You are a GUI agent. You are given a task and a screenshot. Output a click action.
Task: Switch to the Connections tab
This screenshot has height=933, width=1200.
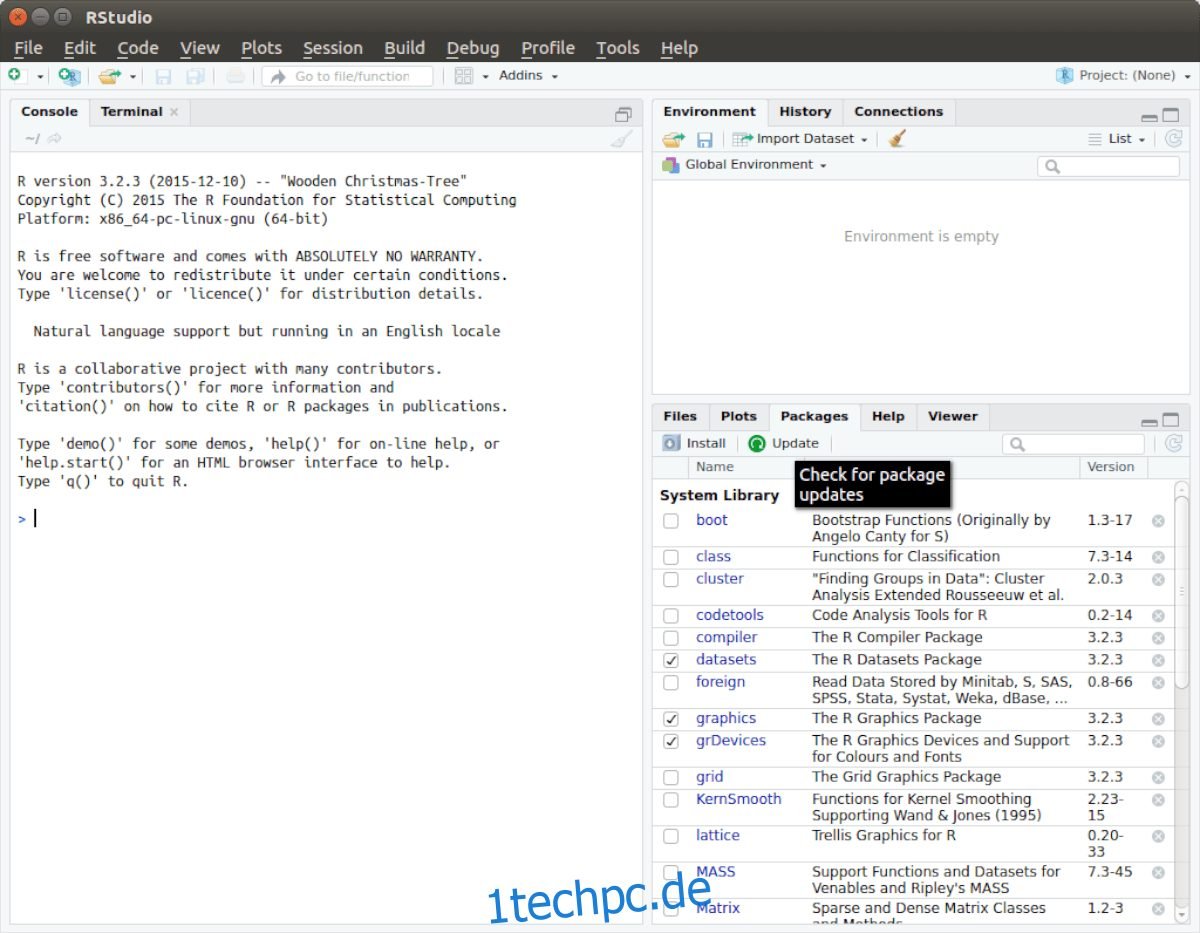pos(898,112)
